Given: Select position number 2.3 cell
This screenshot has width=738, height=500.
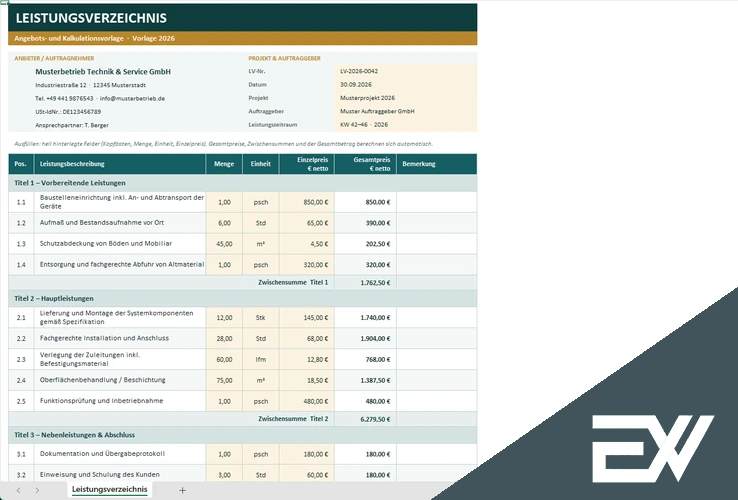Looking at the screenshot, I should pos(21,359).
